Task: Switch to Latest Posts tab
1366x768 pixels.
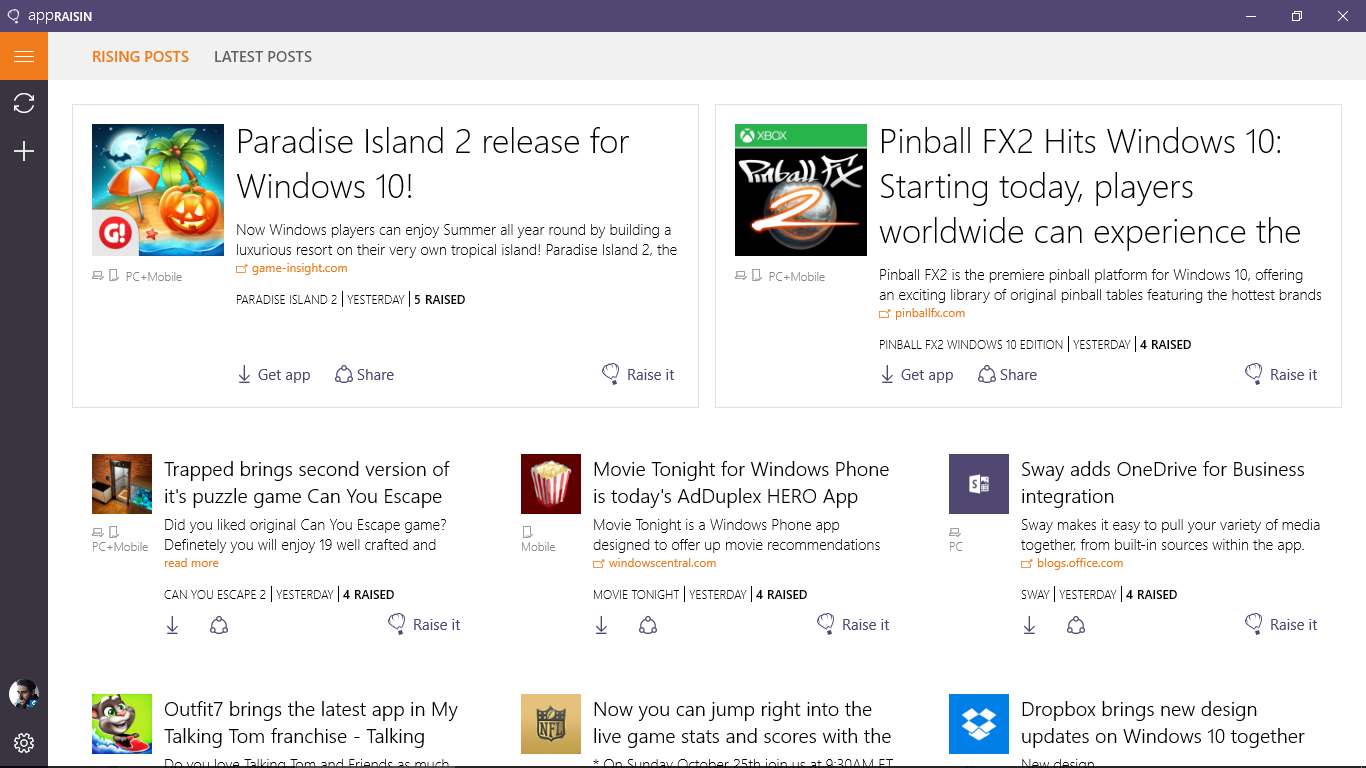Action: point(263,56)
